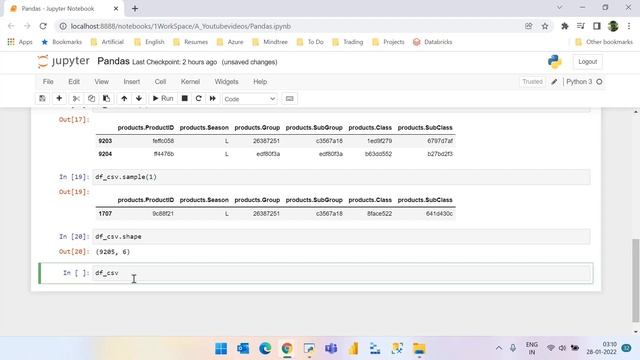Open the browser side panel icon

tap(597, 26)
